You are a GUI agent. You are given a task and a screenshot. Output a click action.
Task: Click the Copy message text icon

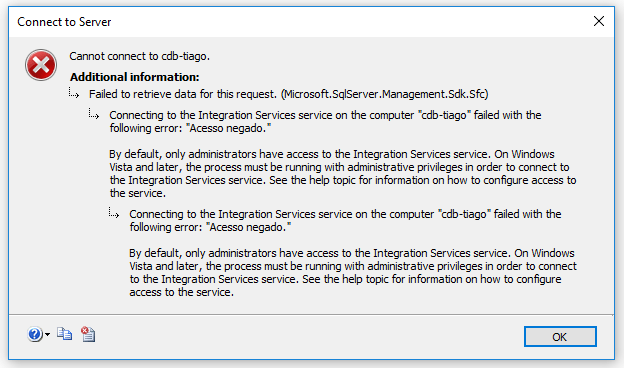point(64,334)
